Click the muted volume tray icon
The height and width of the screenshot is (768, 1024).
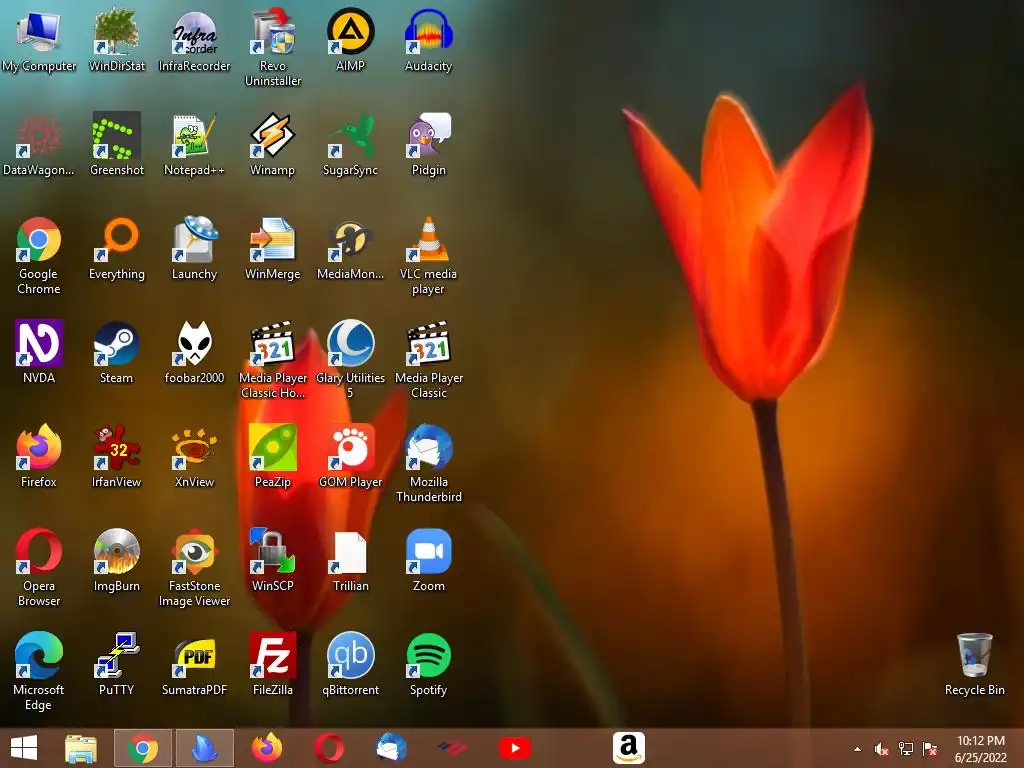pyautogui.click(x=882, y=749)
